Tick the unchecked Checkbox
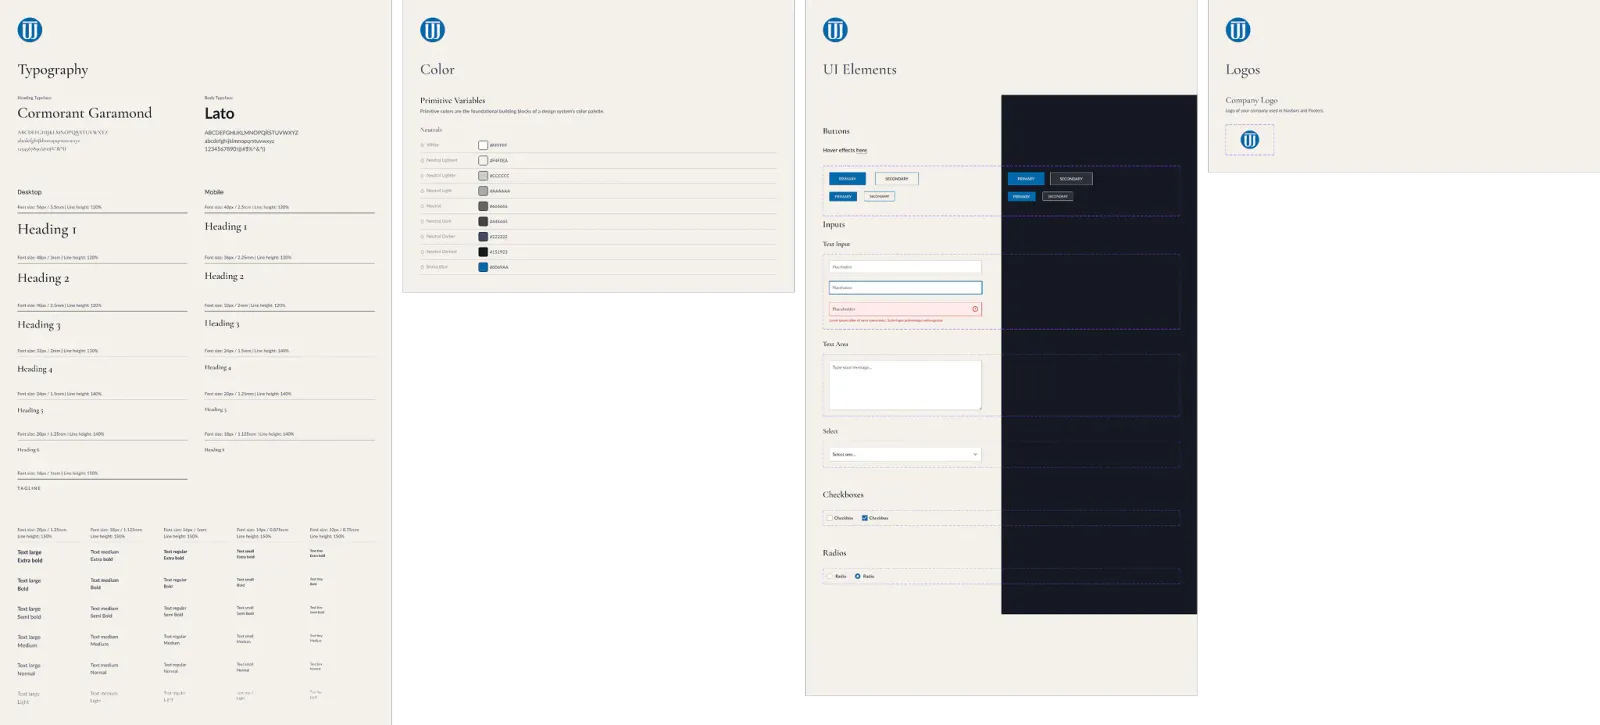 click(830, 518)
